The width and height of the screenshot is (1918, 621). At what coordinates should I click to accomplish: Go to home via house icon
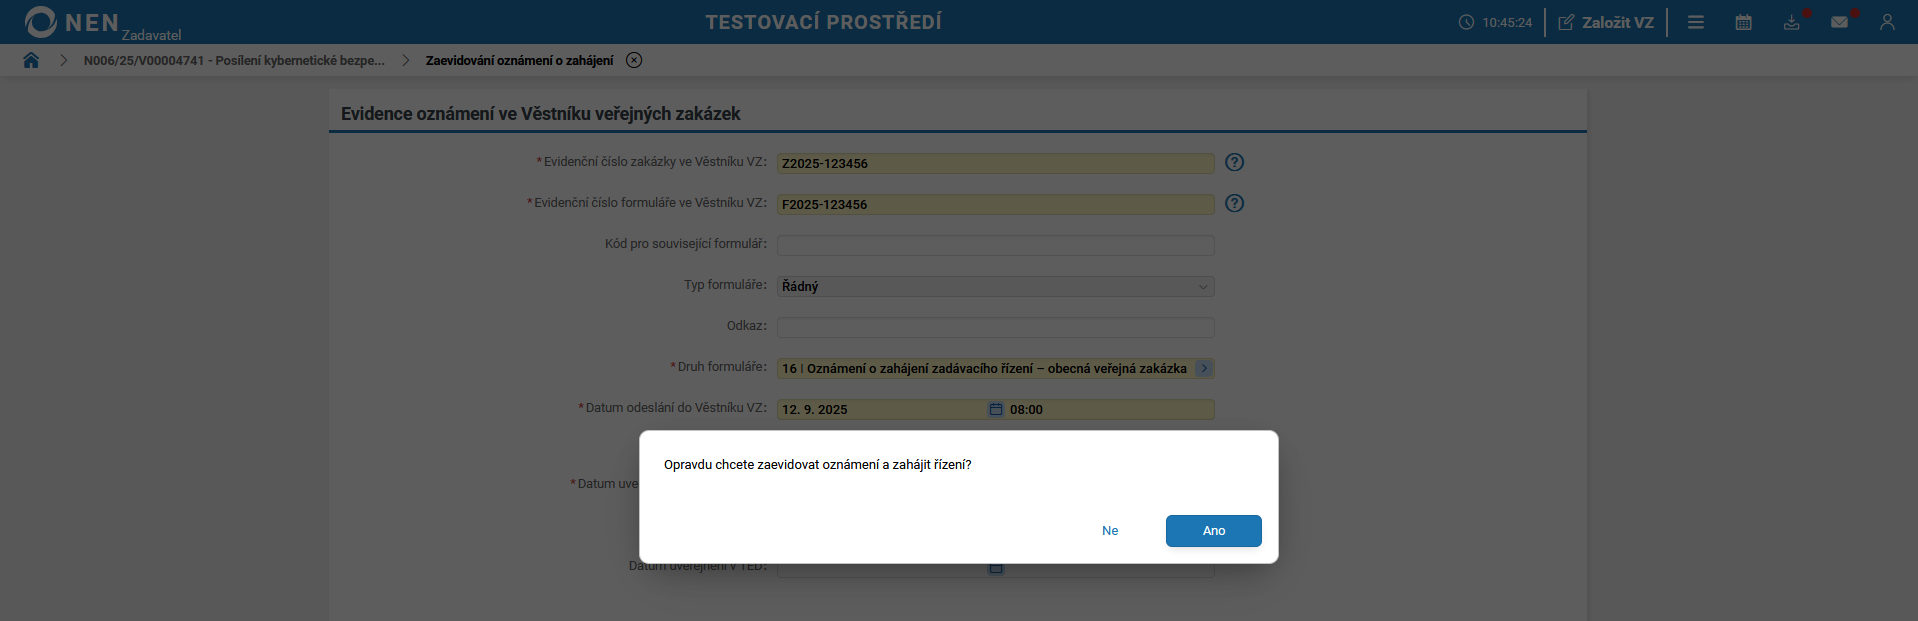[31, 60]
